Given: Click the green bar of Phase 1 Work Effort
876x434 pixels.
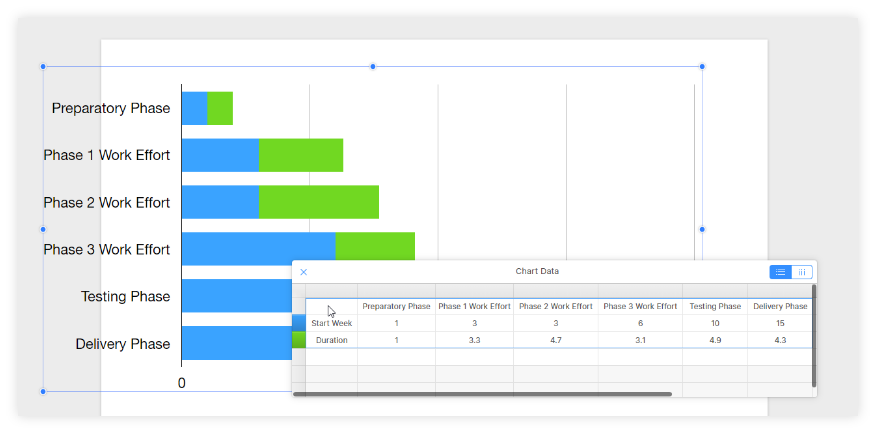Looking at the screenshot, I should point(301,155).
